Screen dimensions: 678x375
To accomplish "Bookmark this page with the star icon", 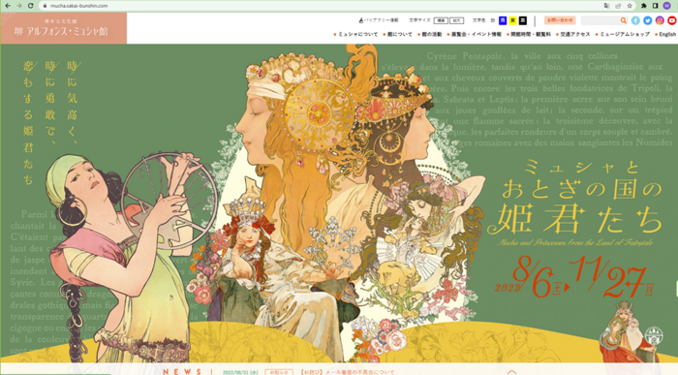I will [630, 6].
